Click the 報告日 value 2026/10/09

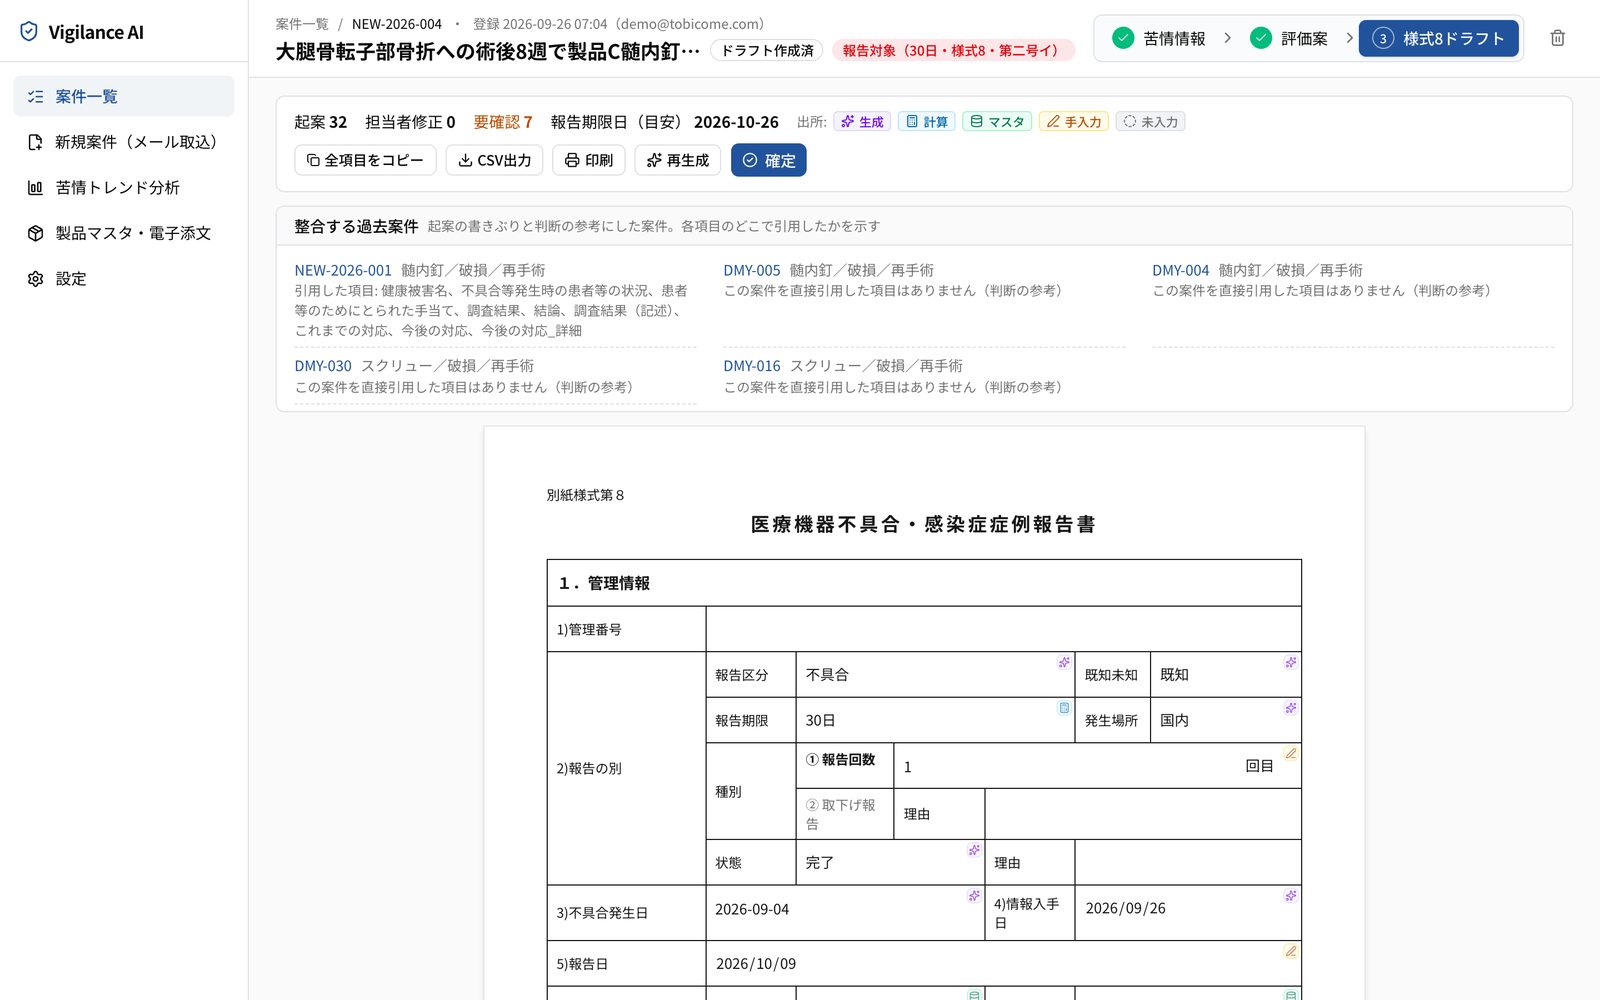point(756,964)
